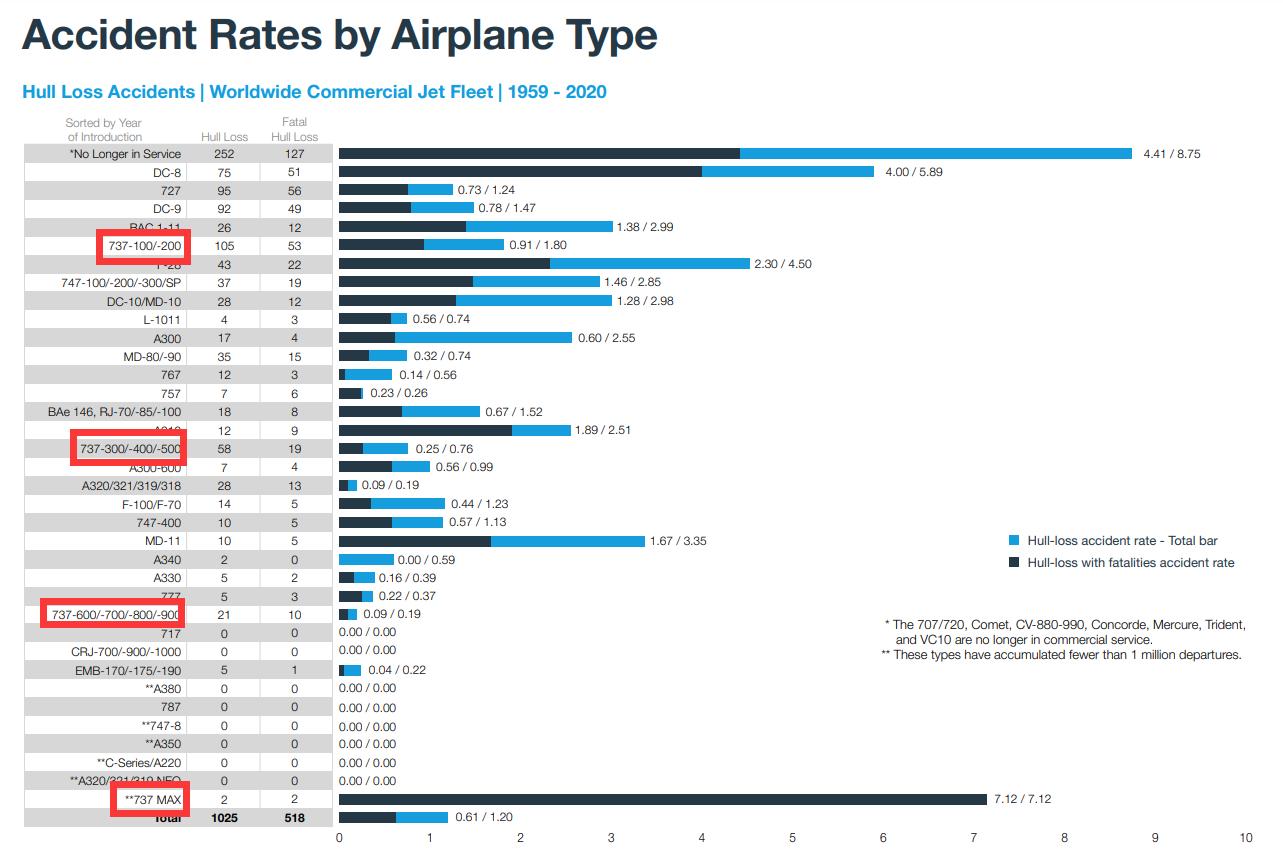Click the axis tick label 10

(x=1246, y=837)
